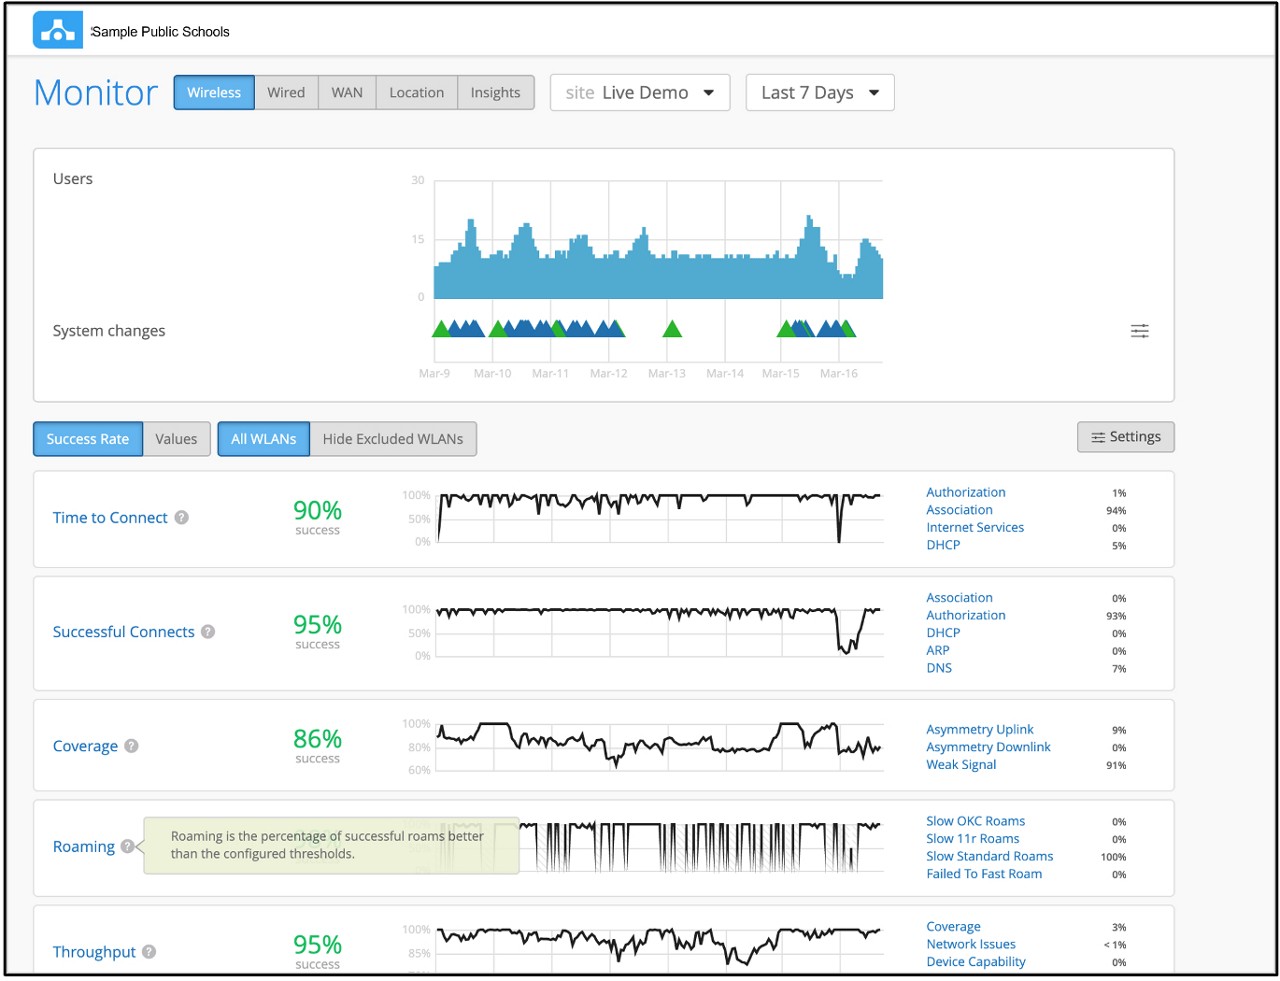Open the chart filter icon beside System changes
The width and height of the screenshot is (1280, 981).
click(1139, 331)
